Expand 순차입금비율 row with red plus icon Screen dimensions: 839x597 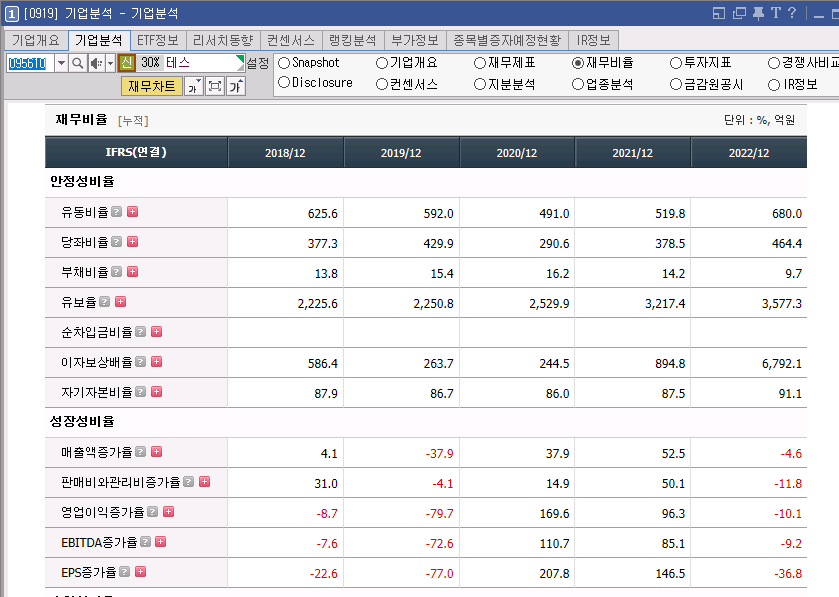[156, 332]
